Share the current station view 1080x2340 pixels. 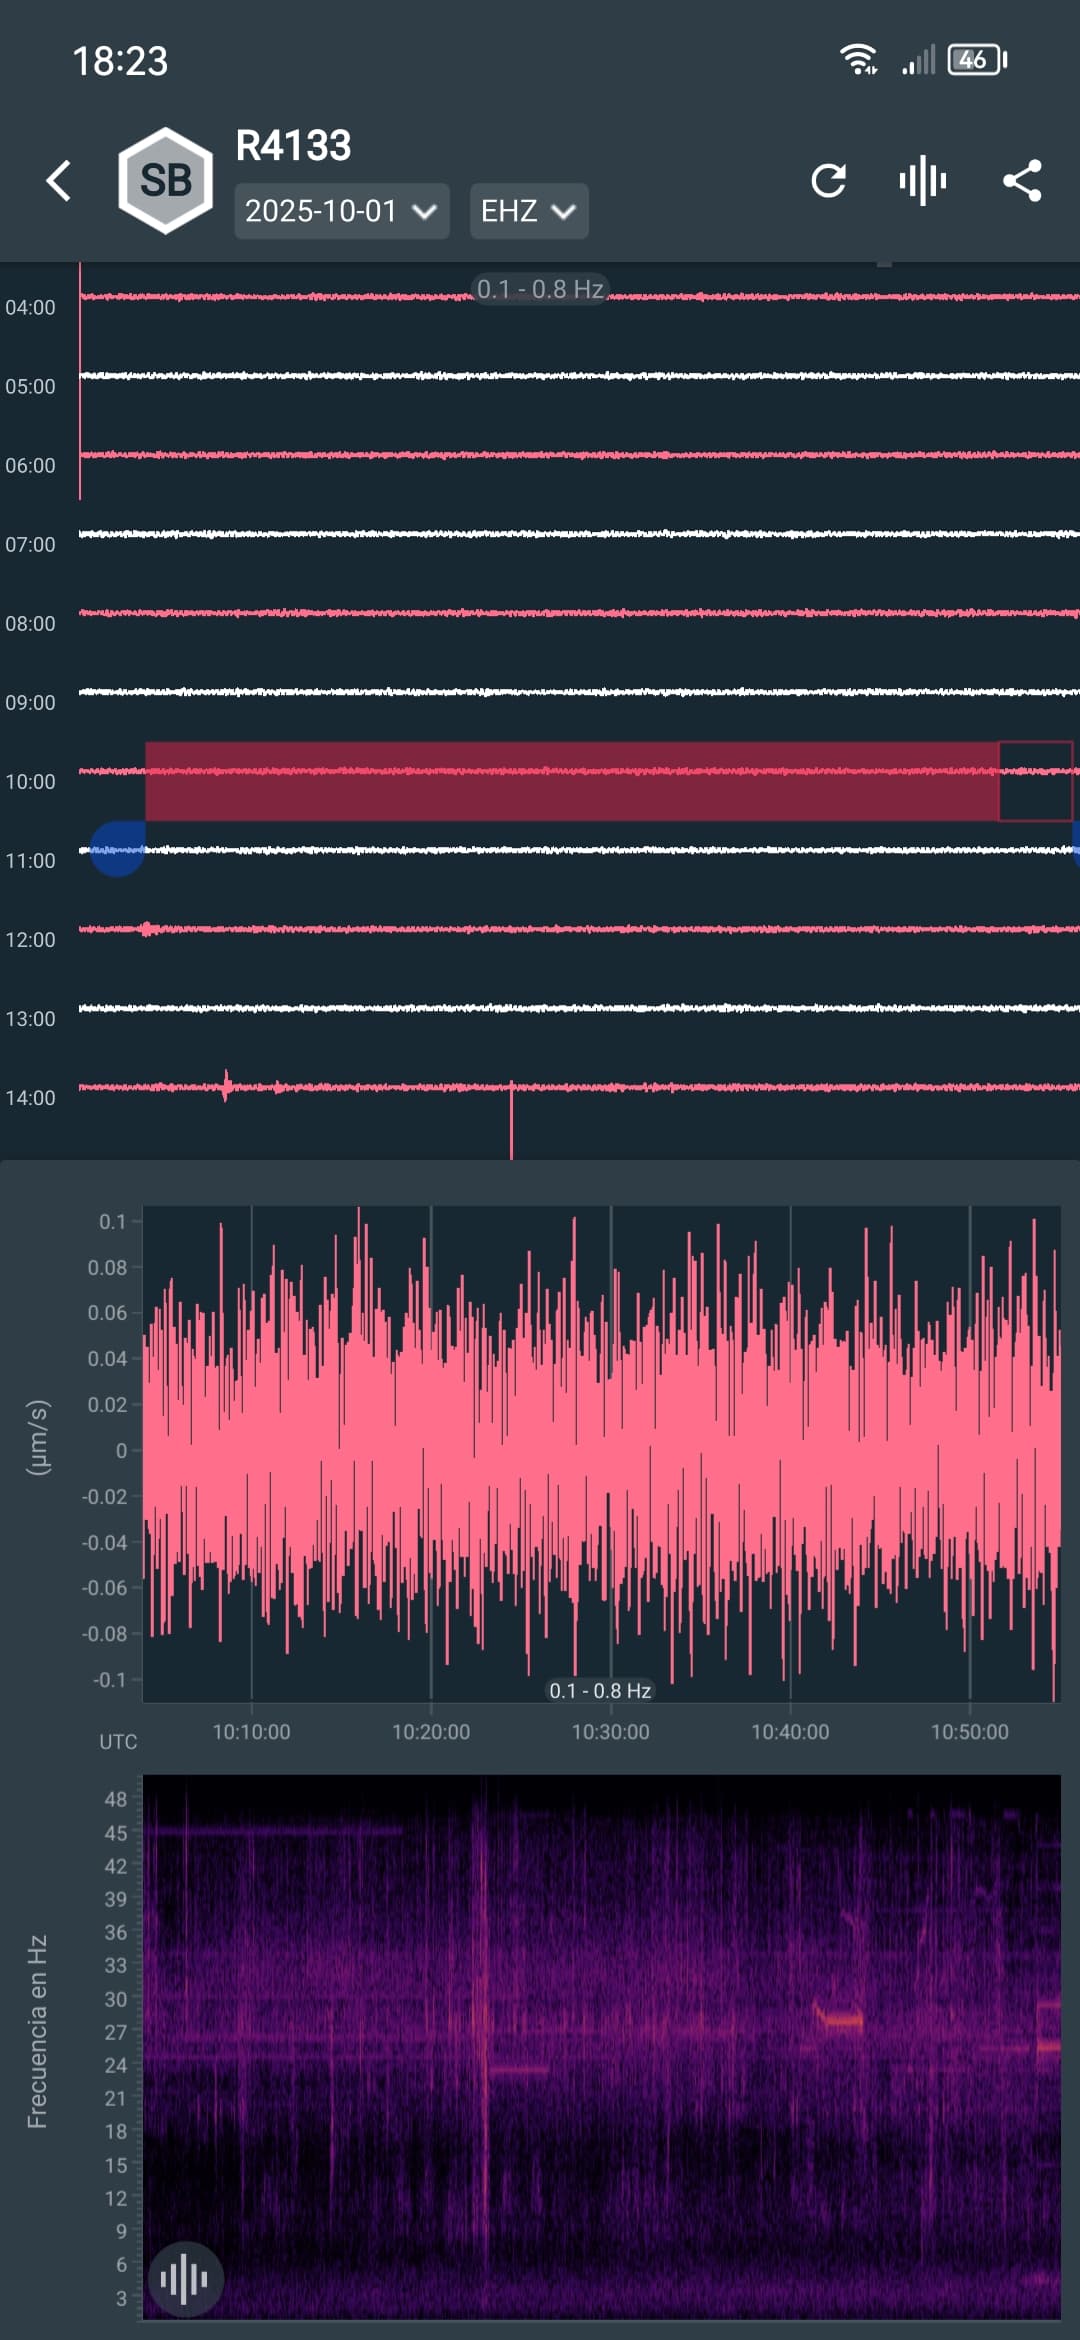coord(1022,181)
